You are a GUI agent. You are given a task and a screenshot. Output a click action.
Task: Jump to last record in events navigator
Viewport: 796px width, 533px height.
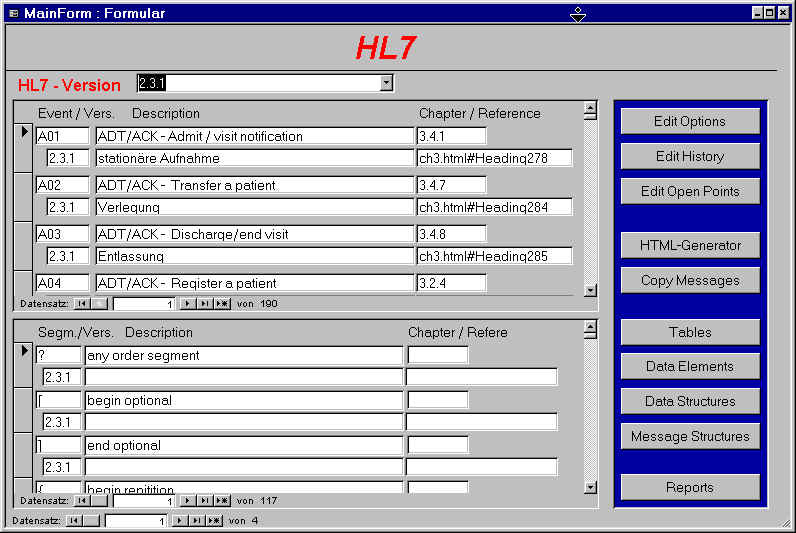(x=204, y=303)
